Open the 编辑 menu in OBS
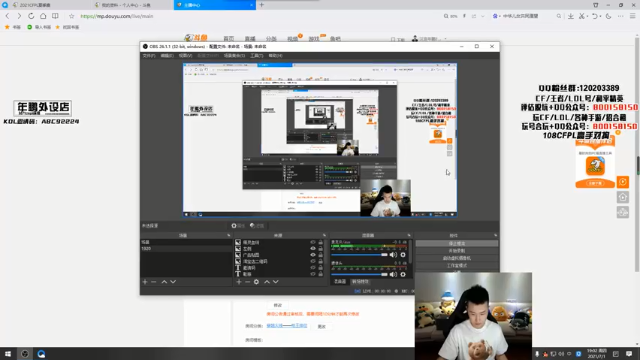 [x=167, y=56]
